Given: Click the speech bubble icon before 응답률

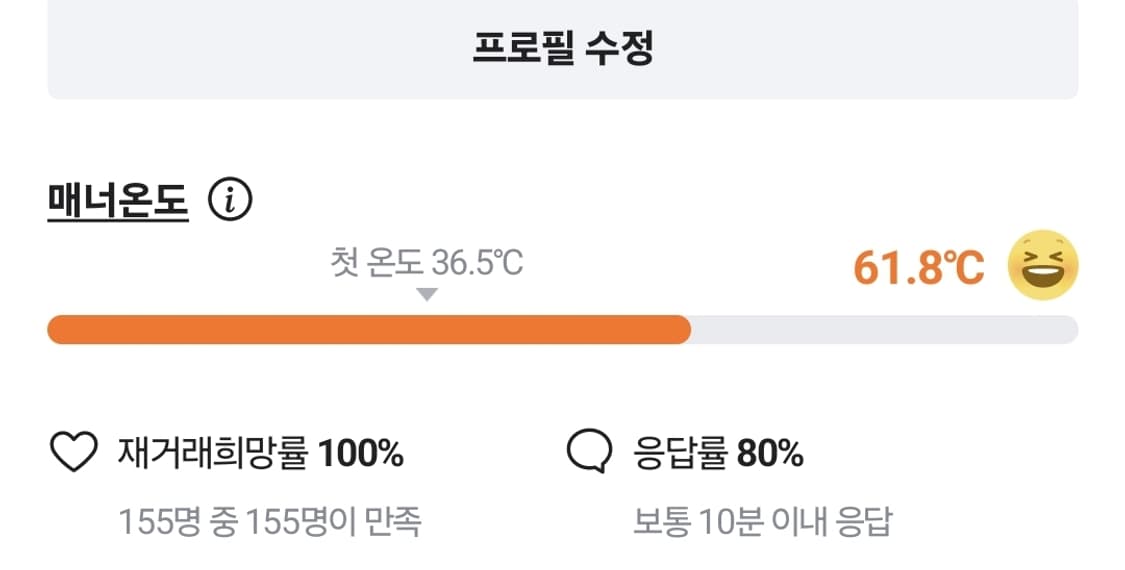Looking at the screenshot, I should point(588,454).
